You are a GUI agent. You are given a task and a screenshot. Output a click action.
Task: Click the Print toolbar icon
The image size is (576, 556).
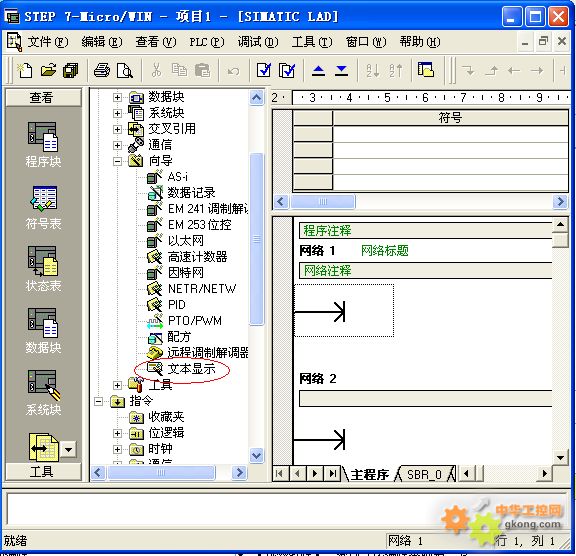(x=101, y=70)
